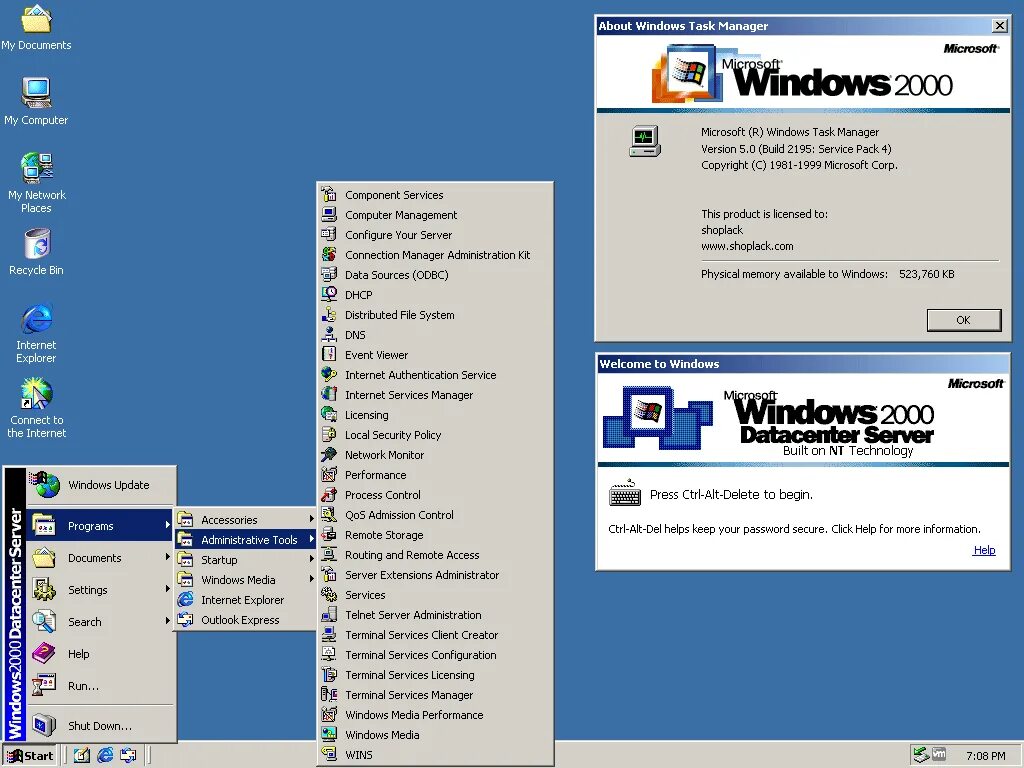Select My Network Places desktop icon
Image resolution: width=1024 pixels, height=768 pixels.
pos(37,183)
